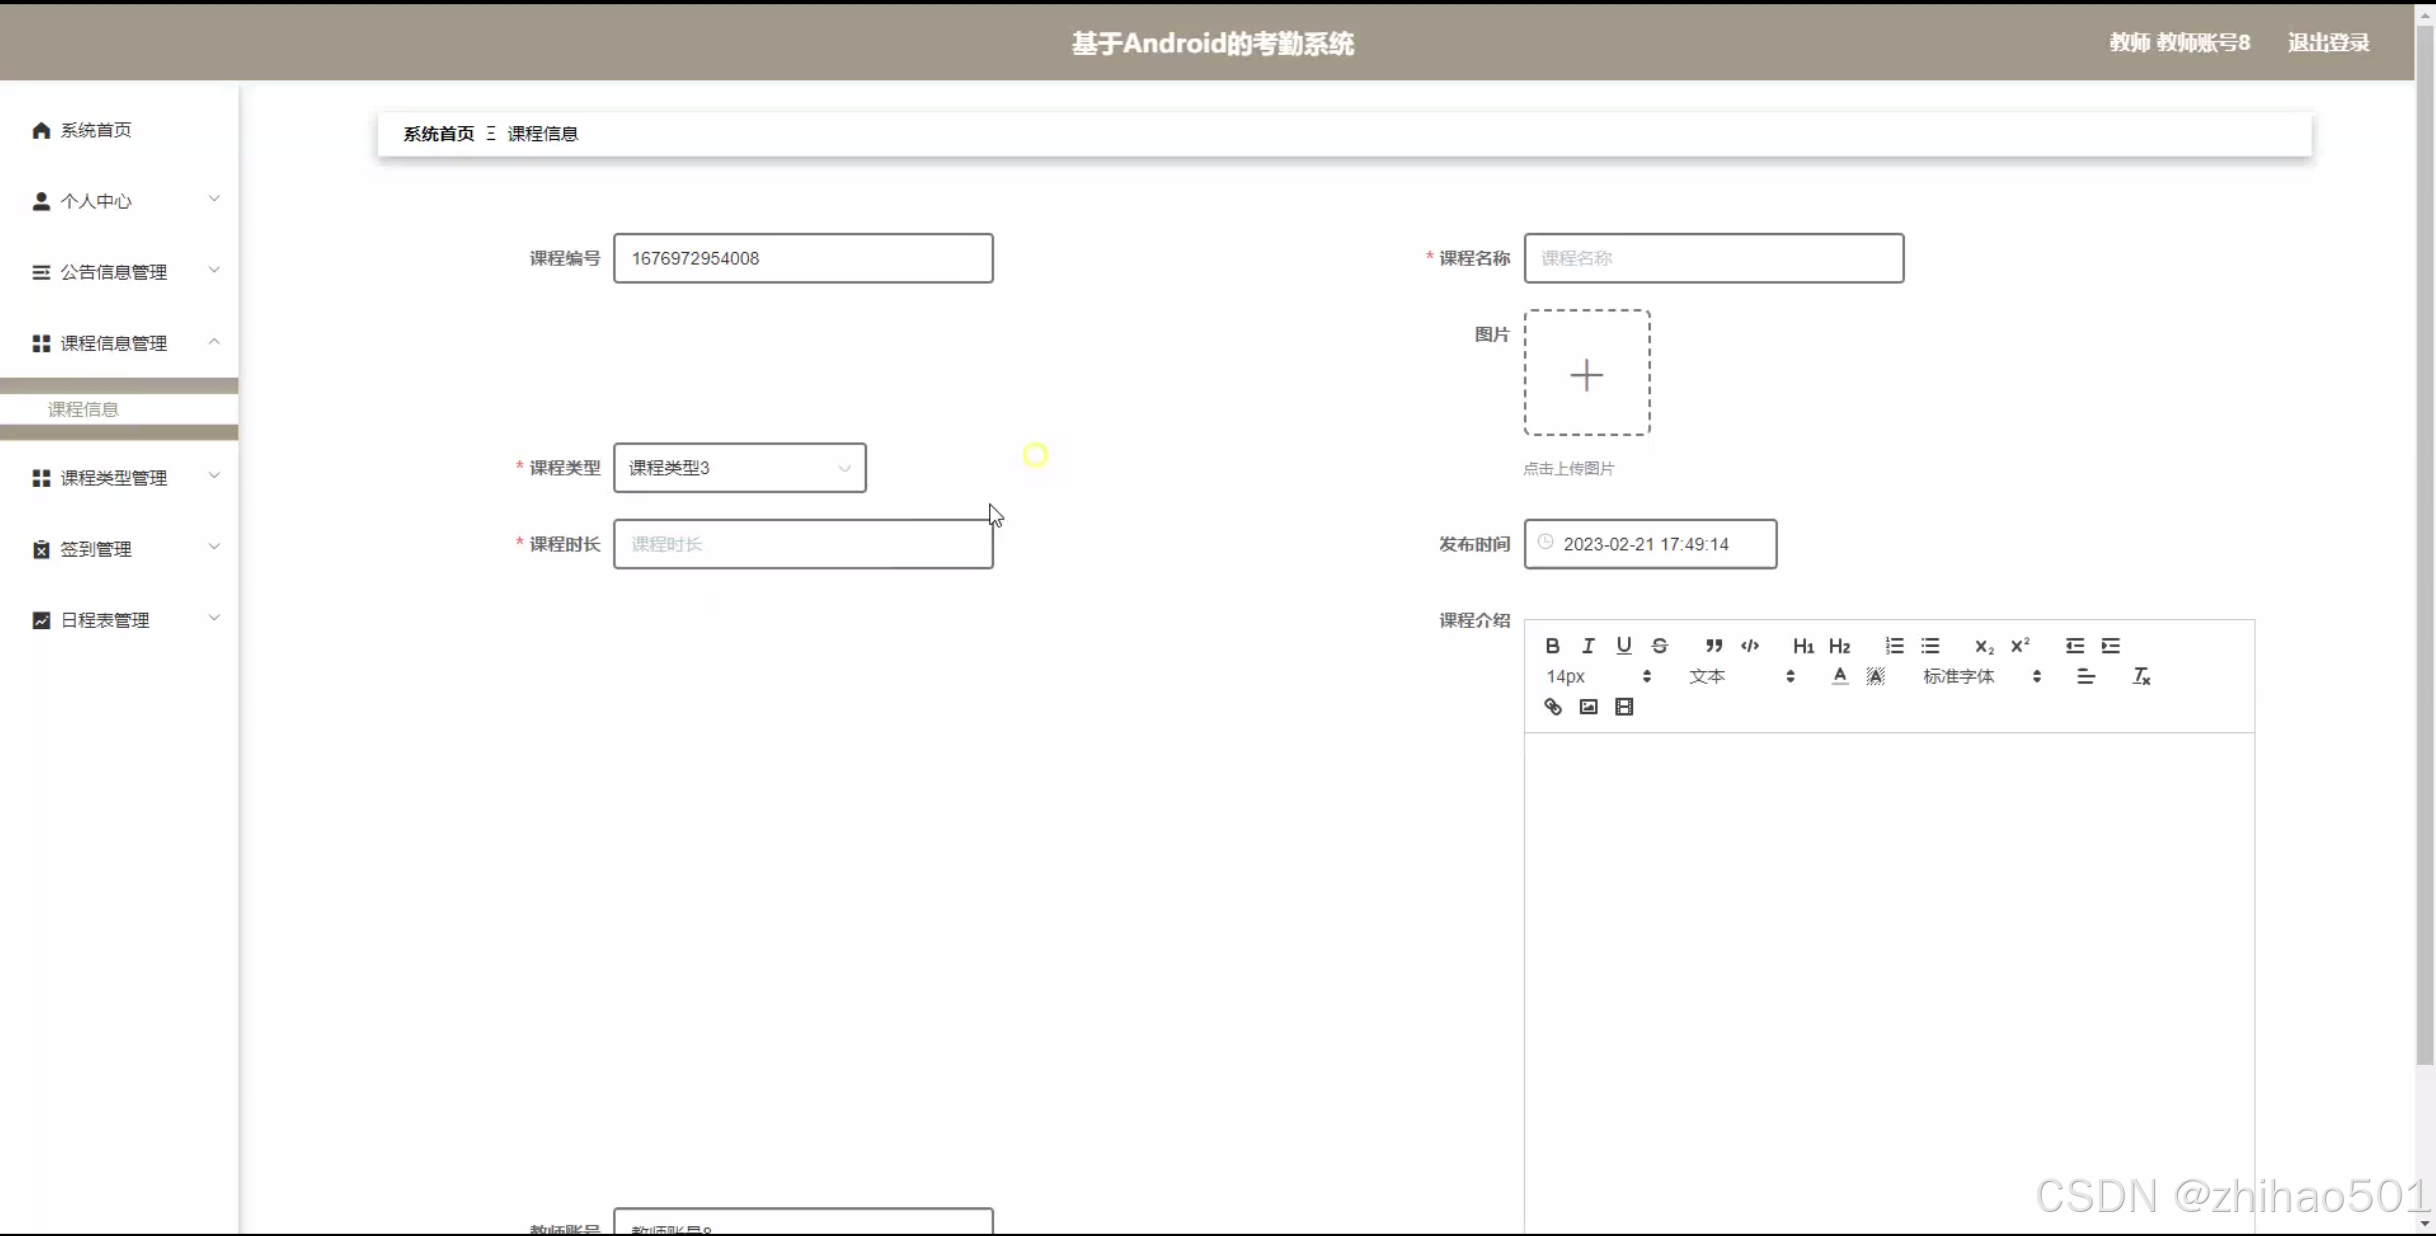Click 退出登录 to log out
Viewport: 2436px width, 1236px height.
pyautogui.click(x=2328, y=42)
